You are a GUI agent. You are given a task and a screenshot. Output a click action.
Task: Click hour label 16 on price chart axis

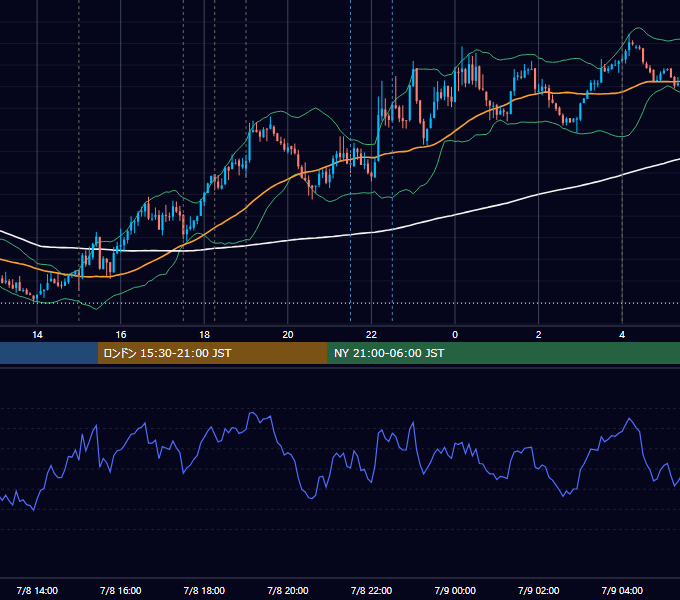point(121,335)
